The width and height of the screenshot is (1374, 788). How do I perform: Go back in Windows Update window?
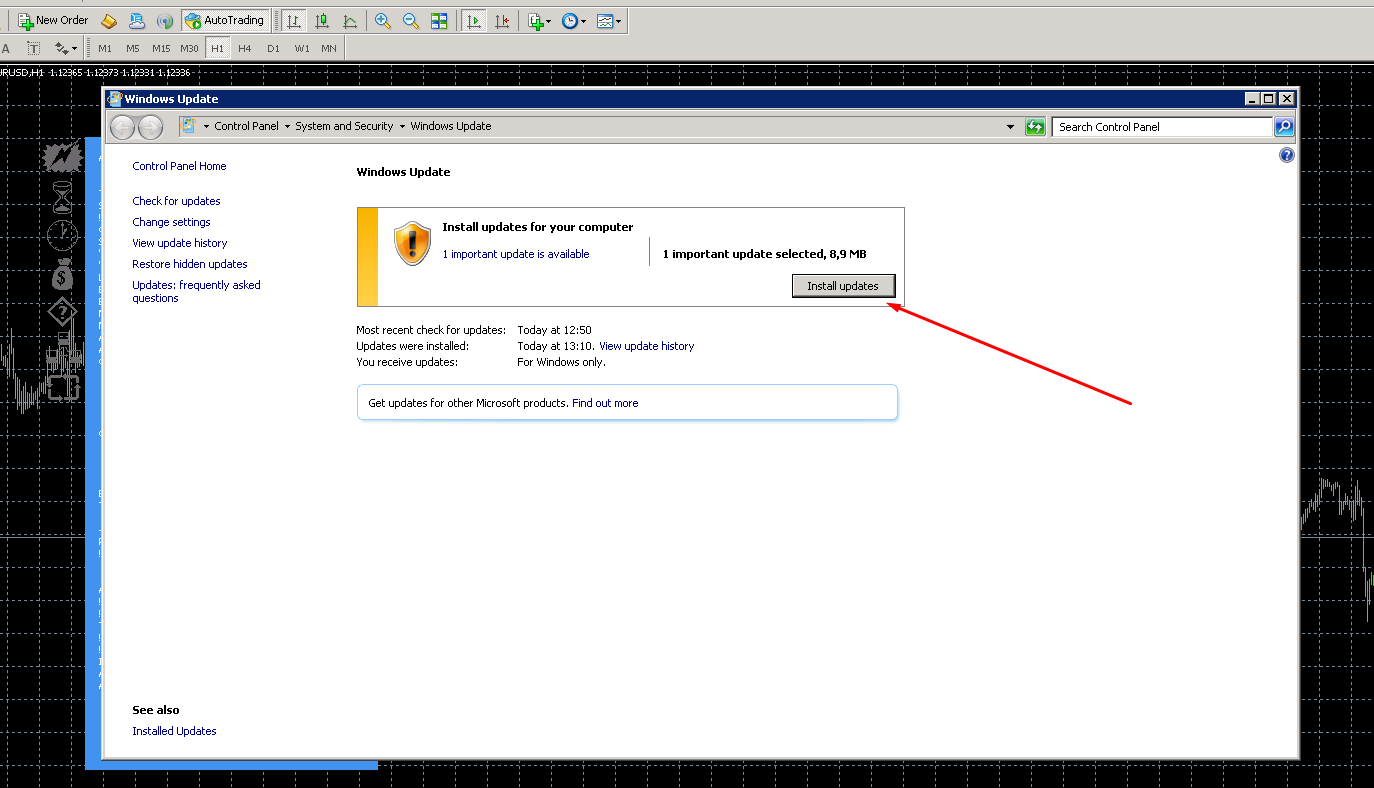[122, 127]
